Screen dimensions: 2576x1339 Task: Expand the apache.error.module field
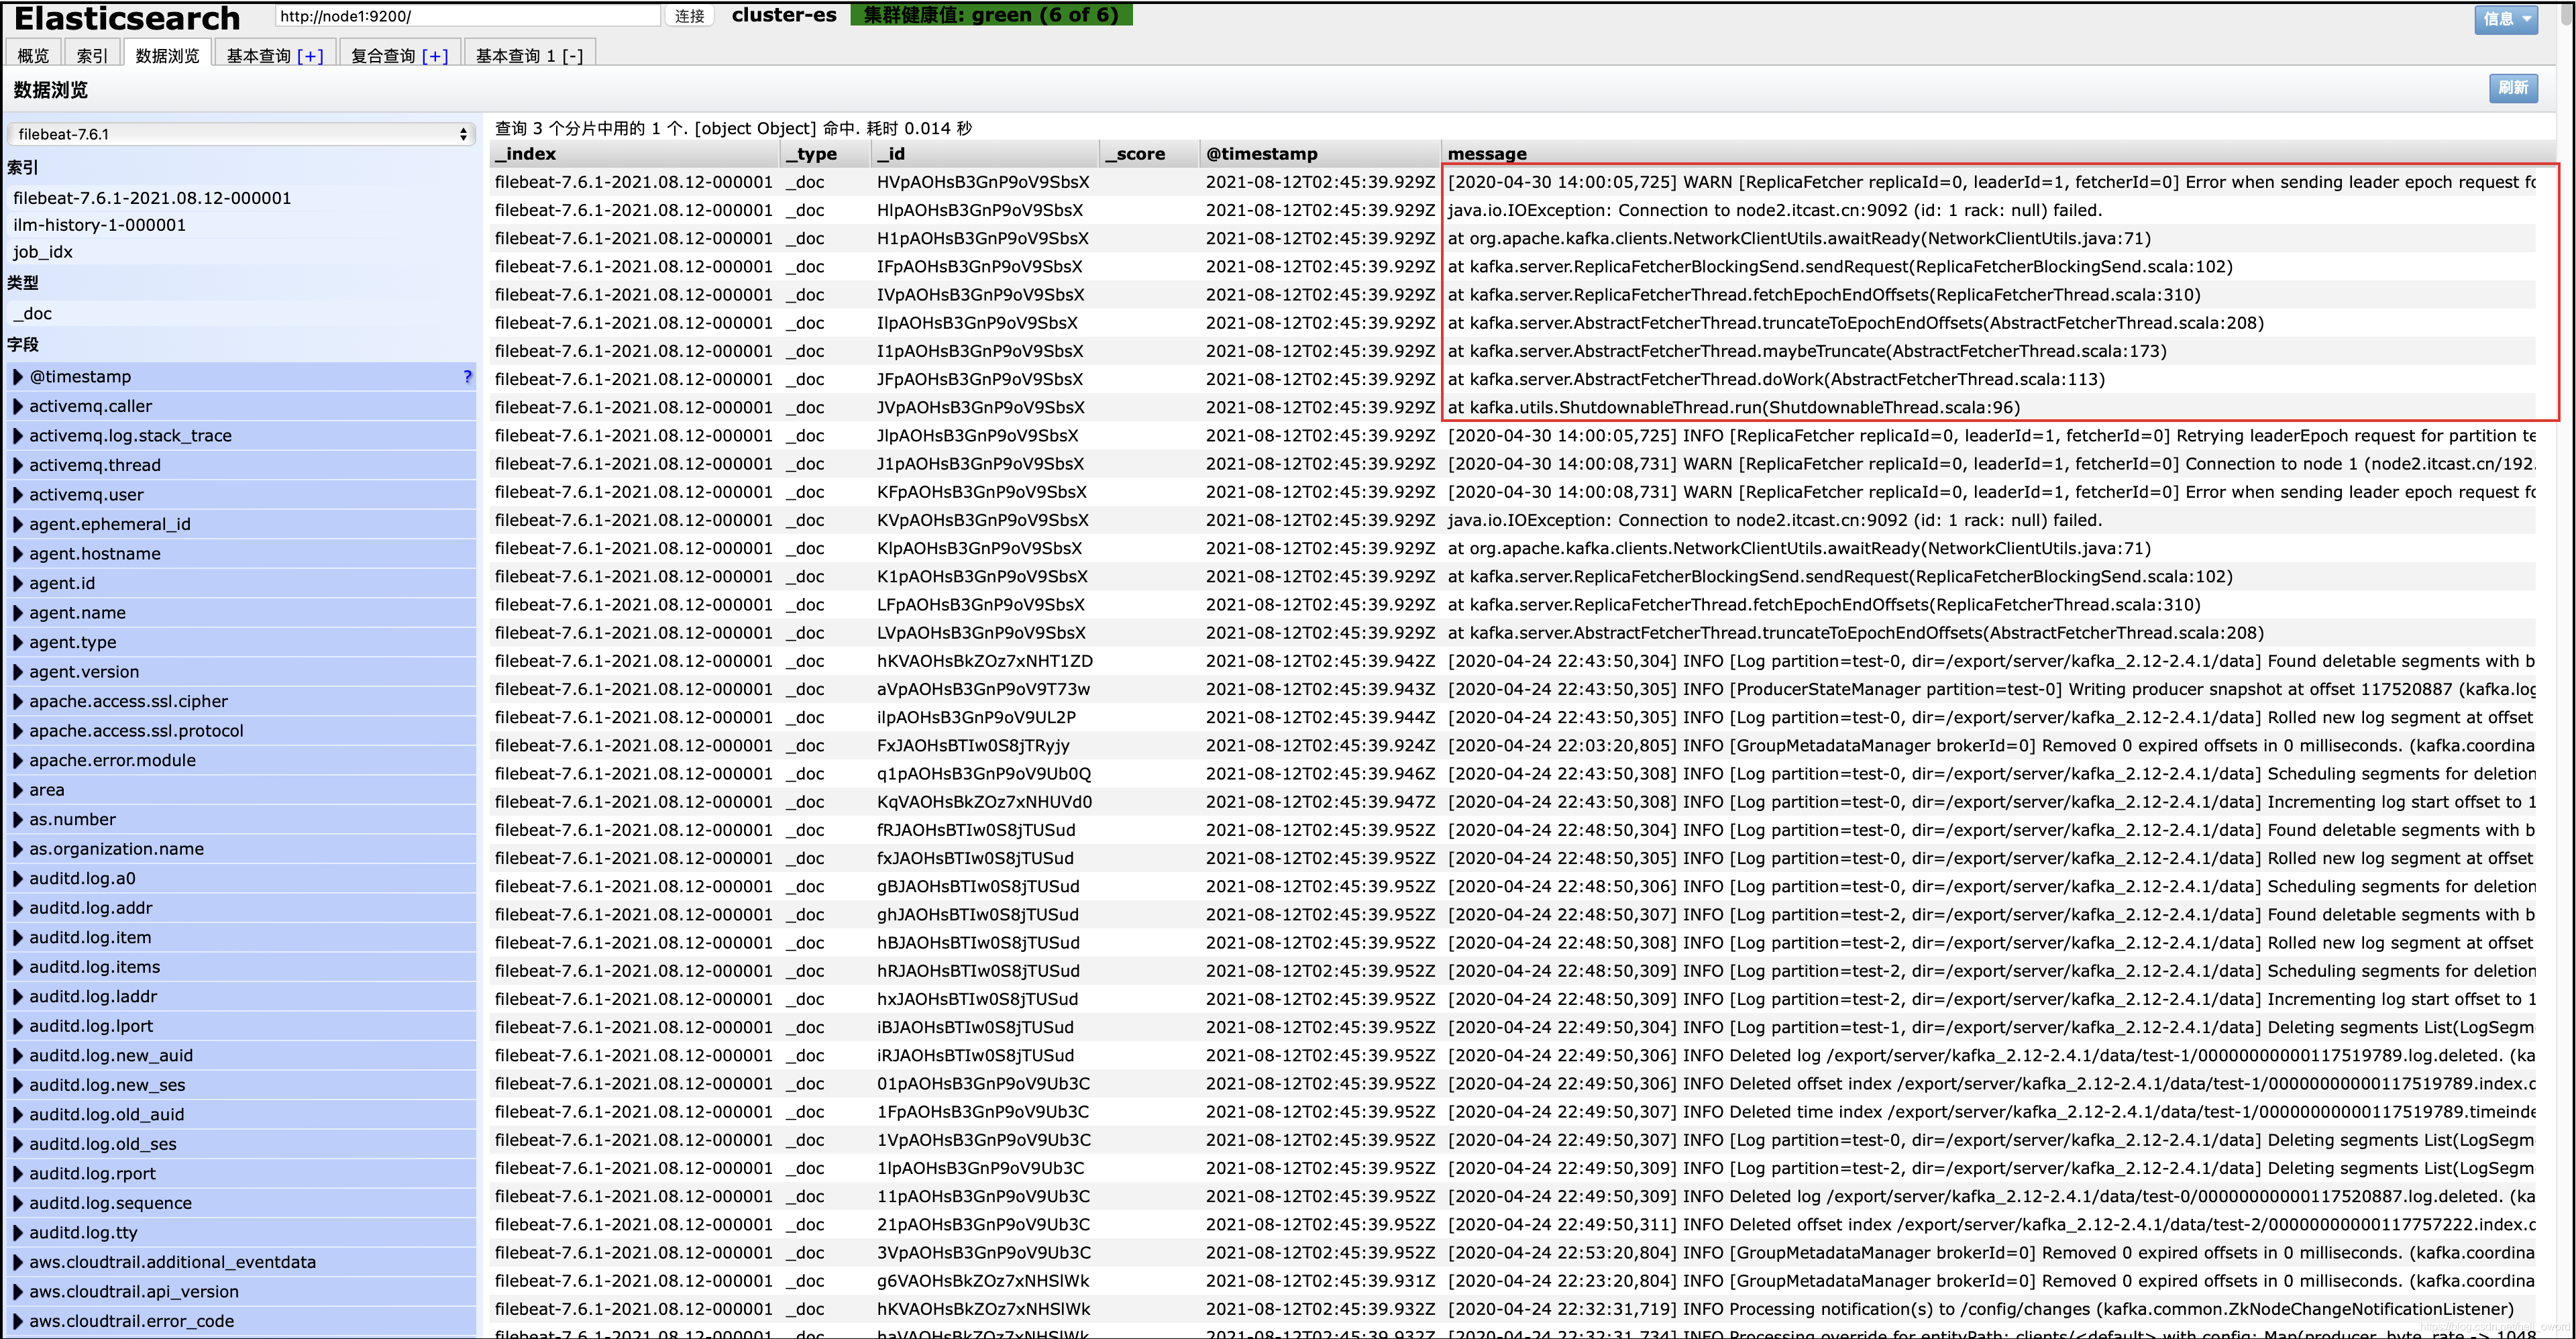(241, 760)
